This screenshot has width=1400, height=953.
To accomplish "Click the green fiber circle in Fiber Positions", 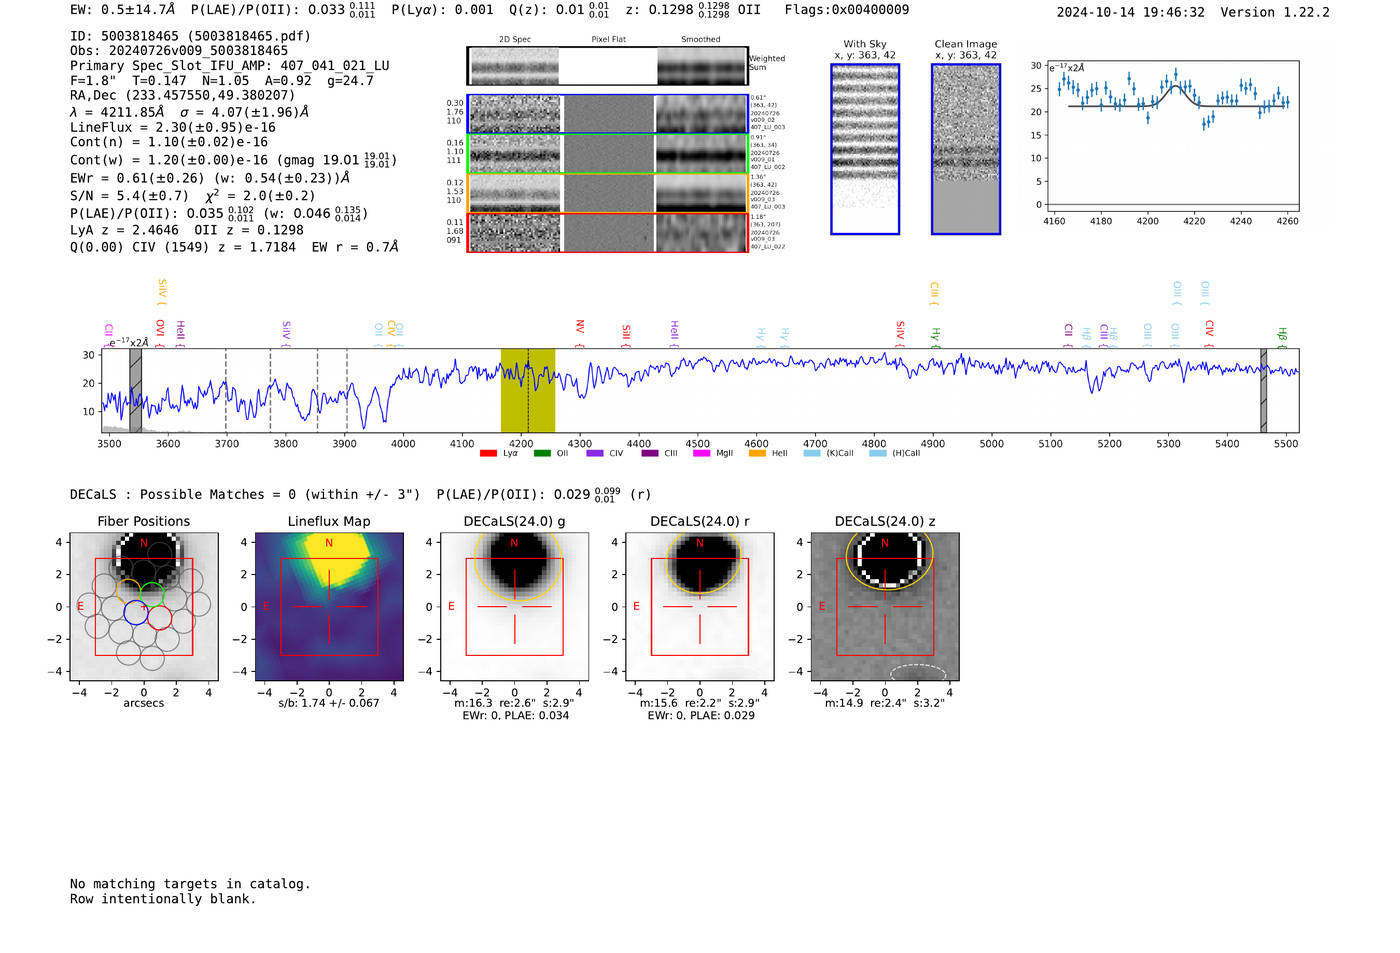I will click(x=153, y=594).
